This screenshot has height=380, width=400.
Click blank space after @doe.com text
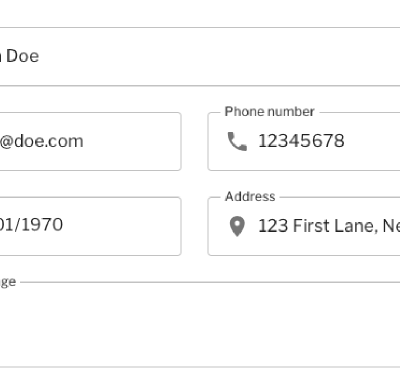[132, 142]
